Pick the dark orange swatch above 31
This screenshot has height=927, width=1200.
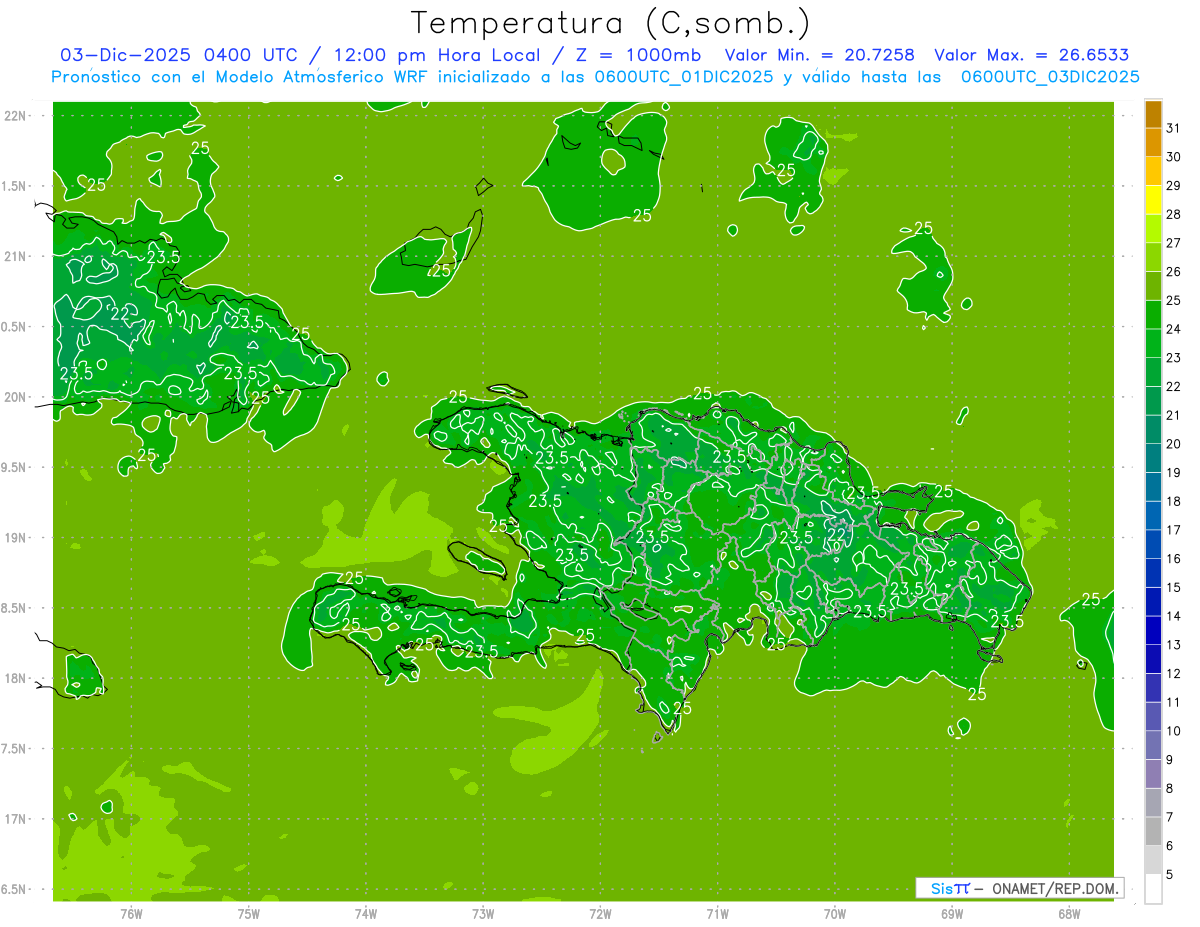pos(1153,114)
